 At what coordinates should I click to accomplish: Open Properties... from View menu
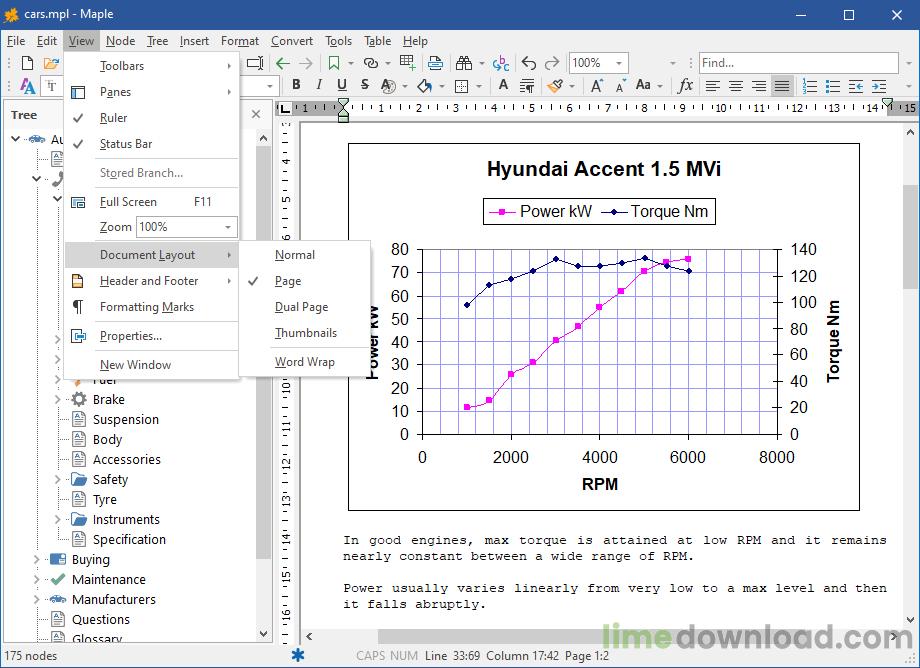pos(151,336)
